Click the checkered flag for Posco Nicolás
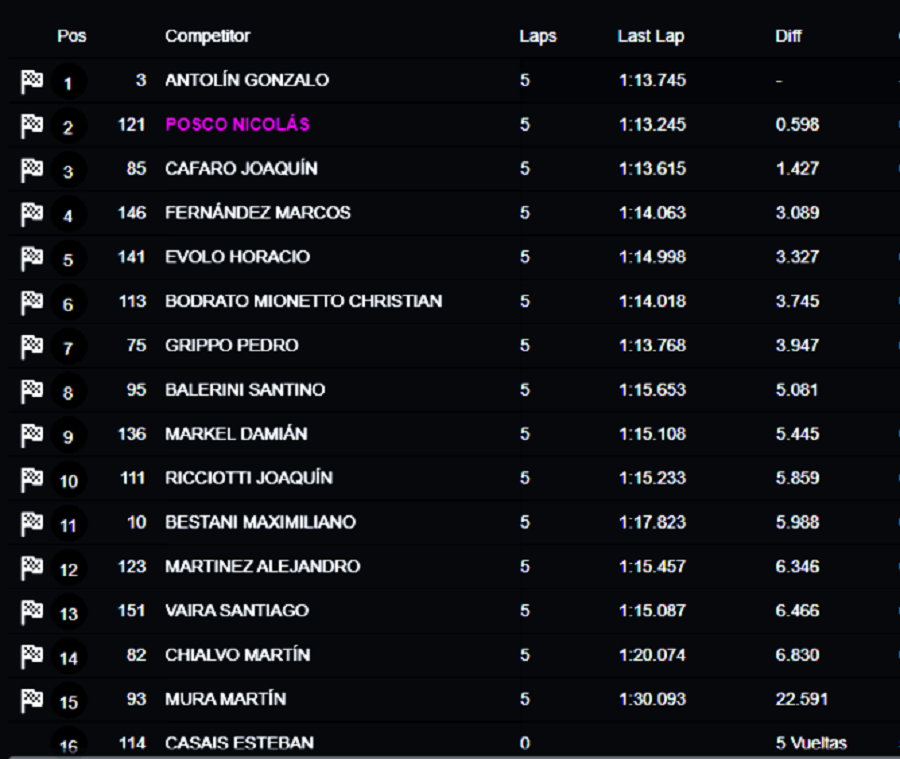 pyautogui.click(x=32, y=125)
